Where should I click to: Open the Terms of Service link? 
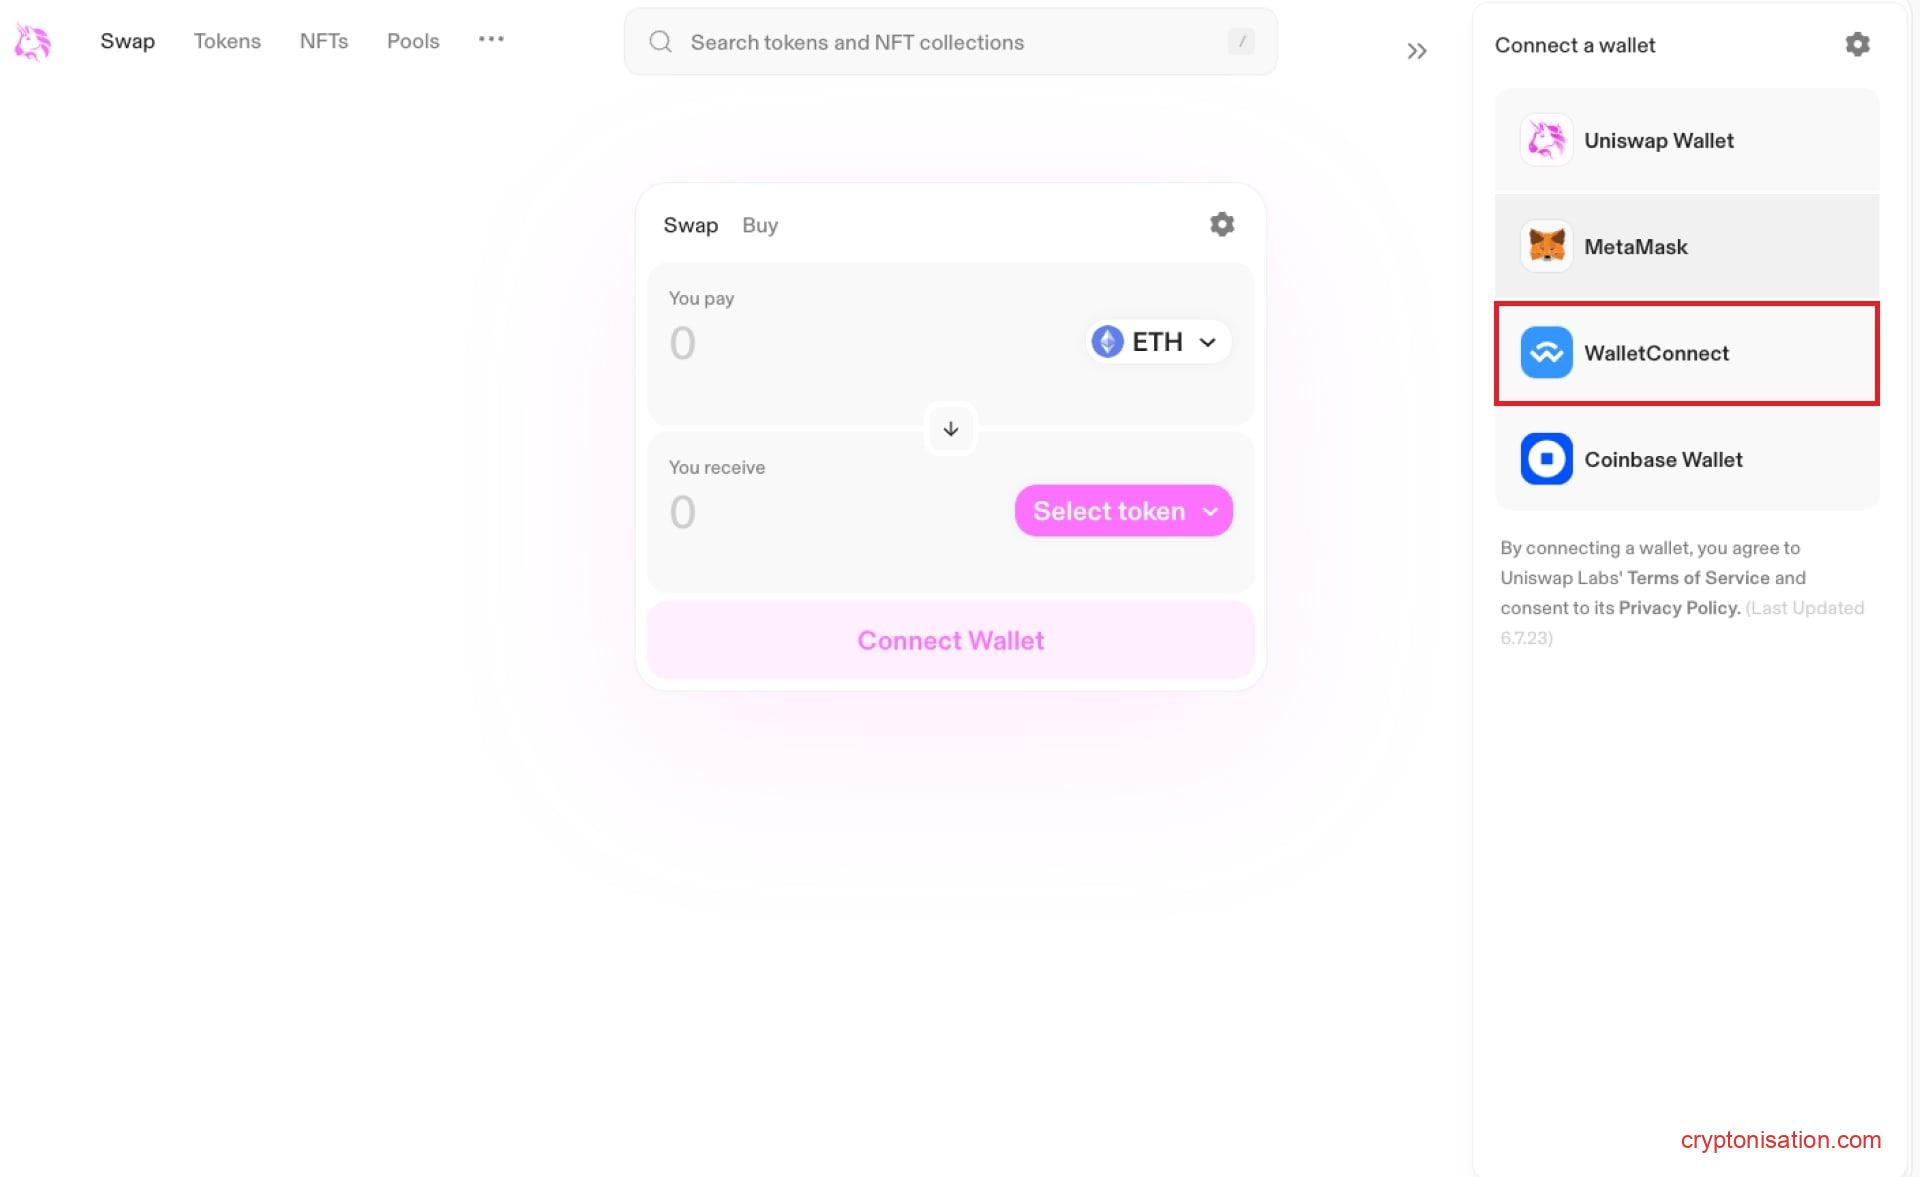[x=1698, y=578]
